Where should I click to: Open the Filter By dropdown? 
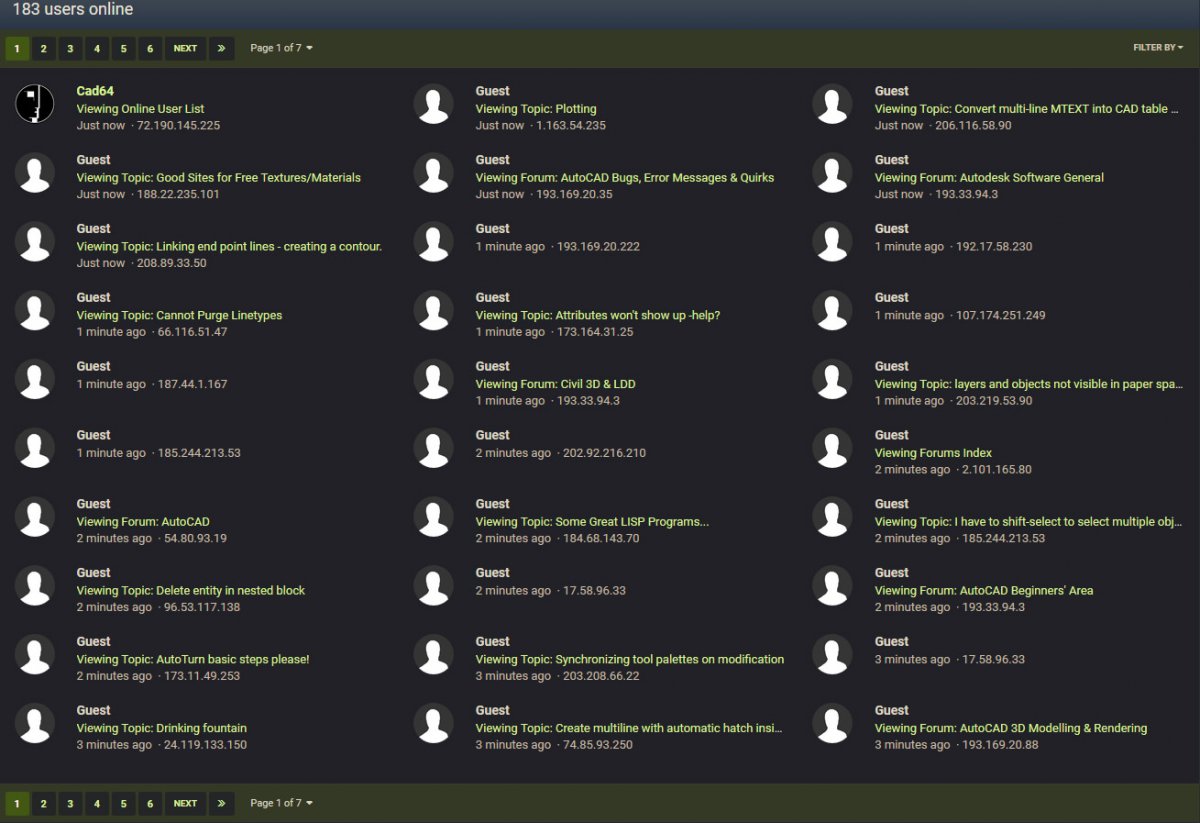tap(1158, 48)
